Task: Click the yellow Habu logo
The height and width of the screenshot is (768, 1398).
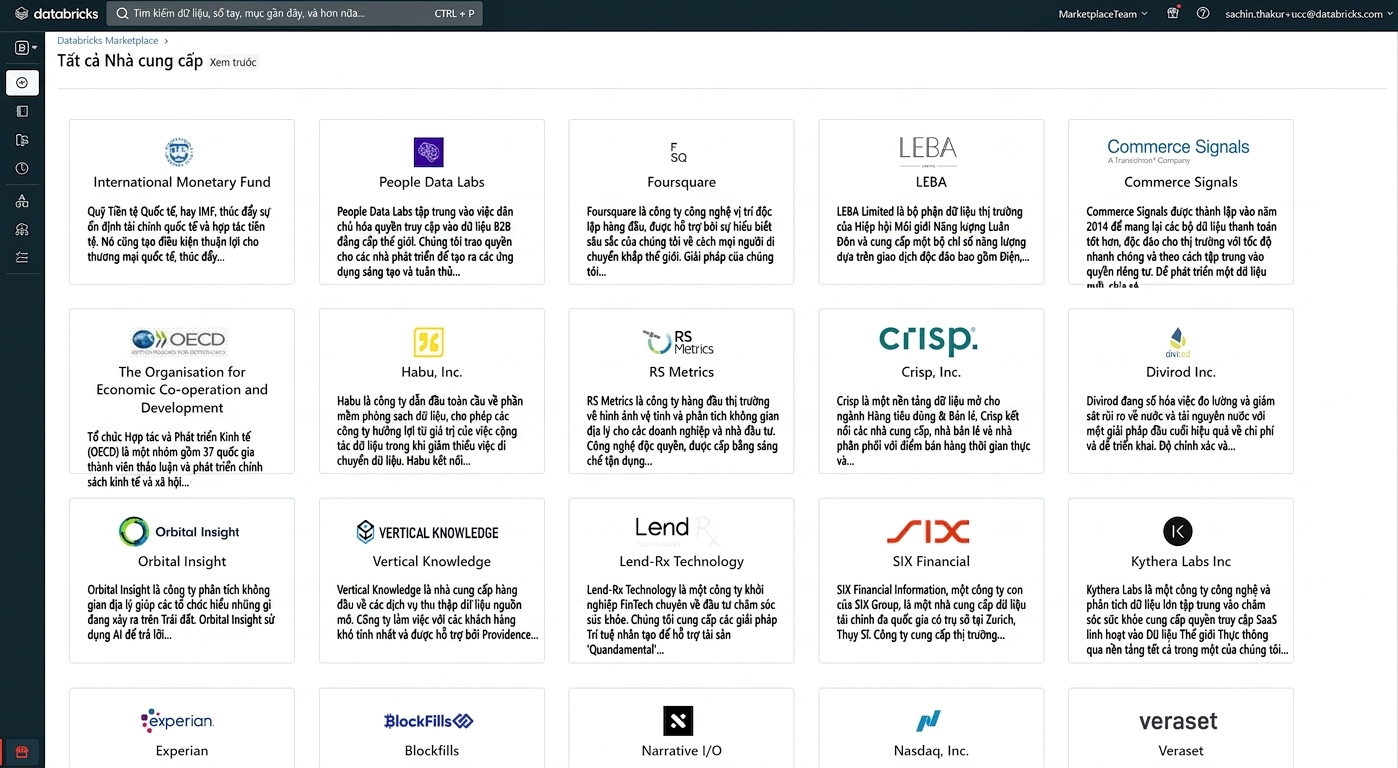Action: tap(428, 342)
